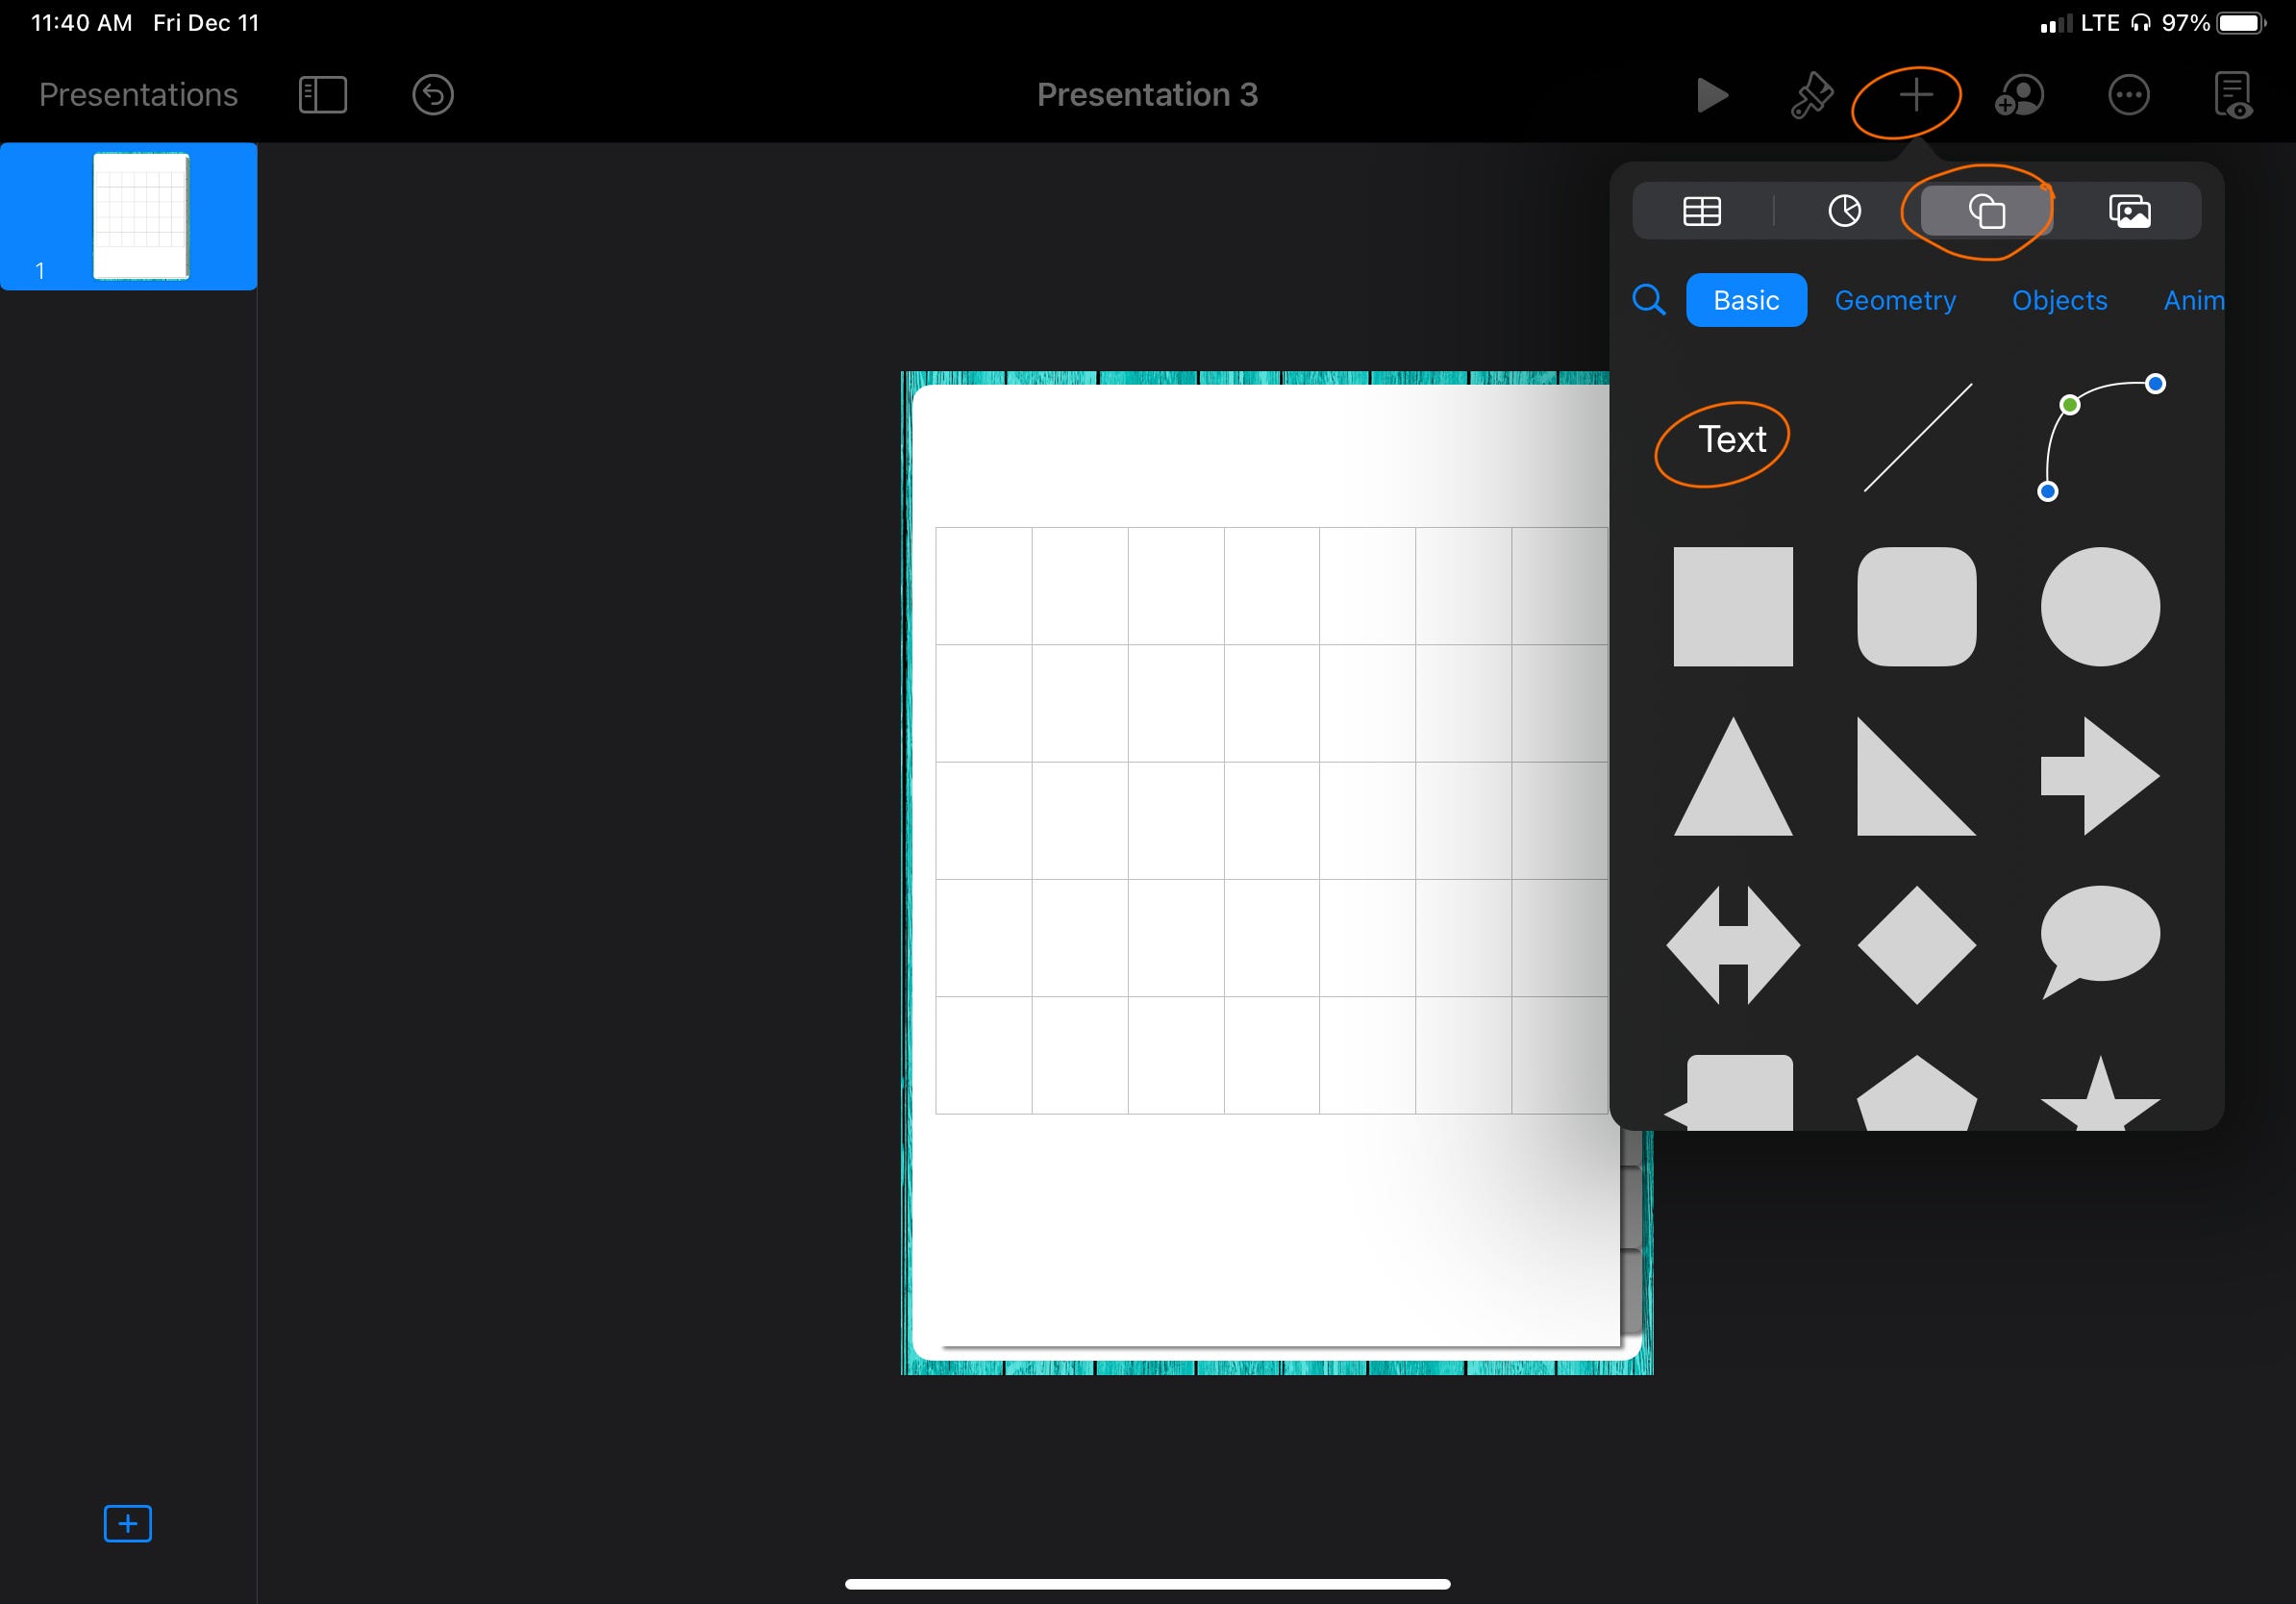The image size is (2296, 1604).
Task: Switch to the Charts insert tab
Action: pos(1844,211)
